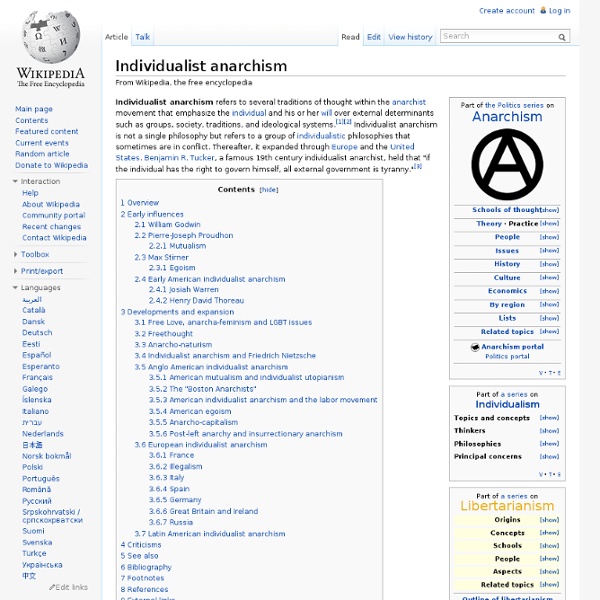Jump to 4 Criticisms section
600x600 pixels.
tap(141, 545)
